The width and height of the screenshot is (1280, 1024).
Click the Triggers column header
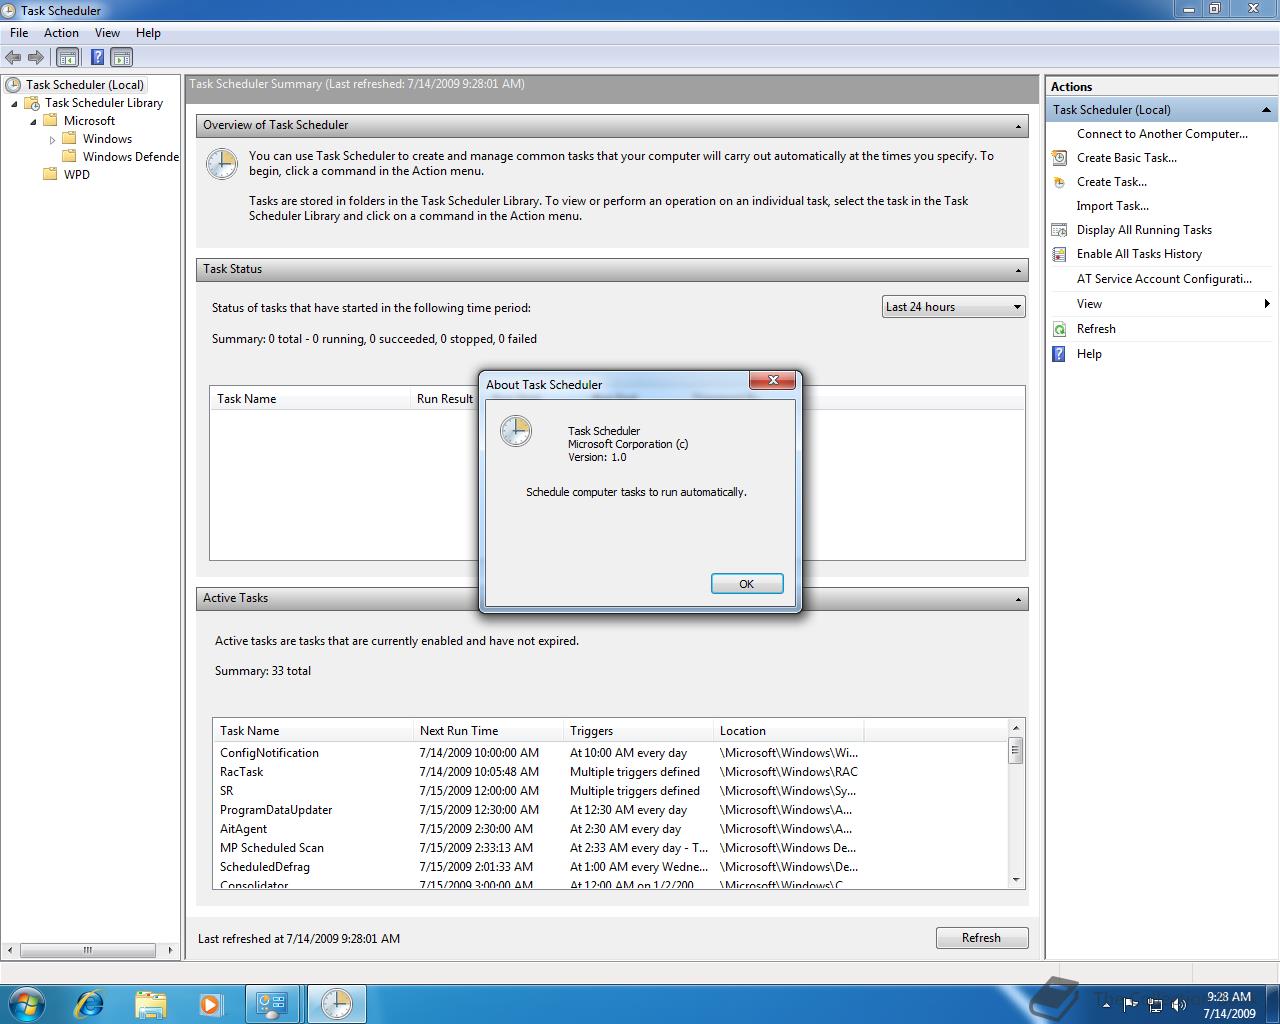[638, 731]
